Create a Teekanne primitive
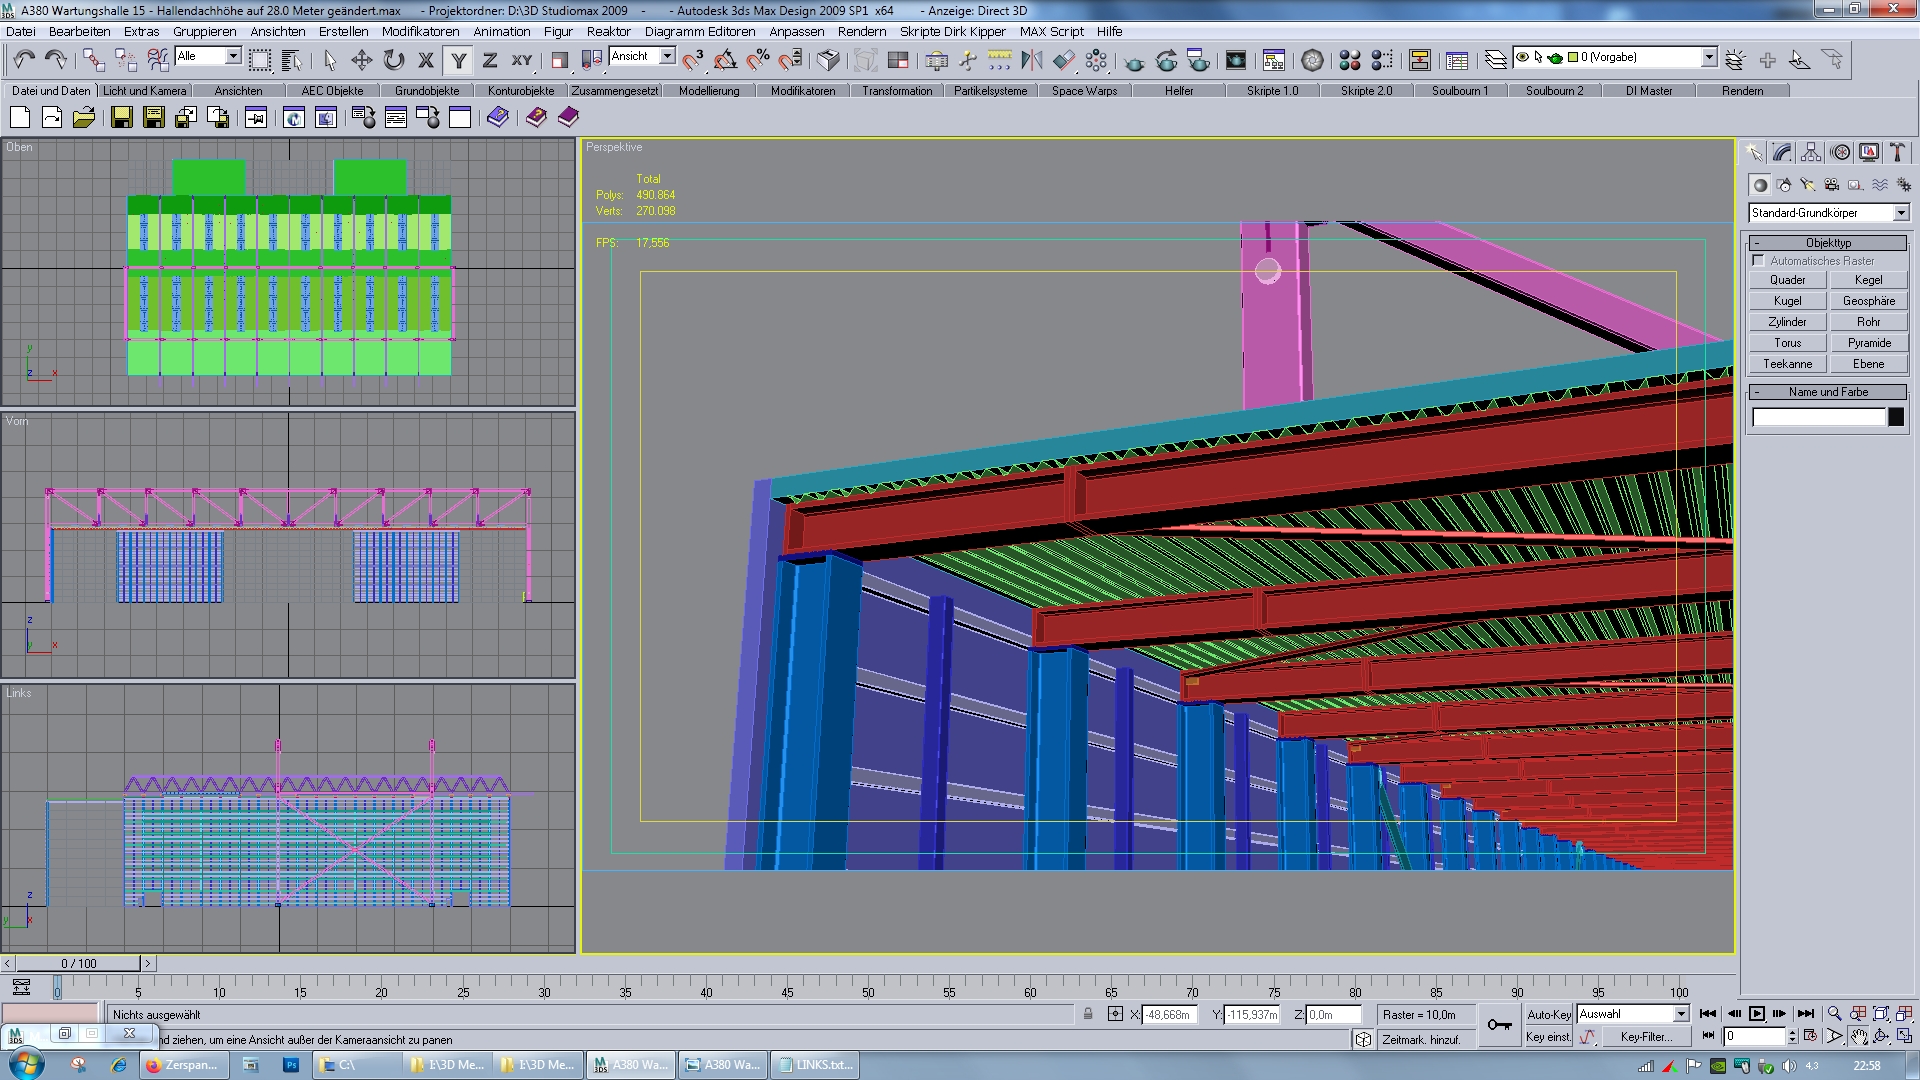Viewport: 1920px width, 1080px height. (1787, 364)
